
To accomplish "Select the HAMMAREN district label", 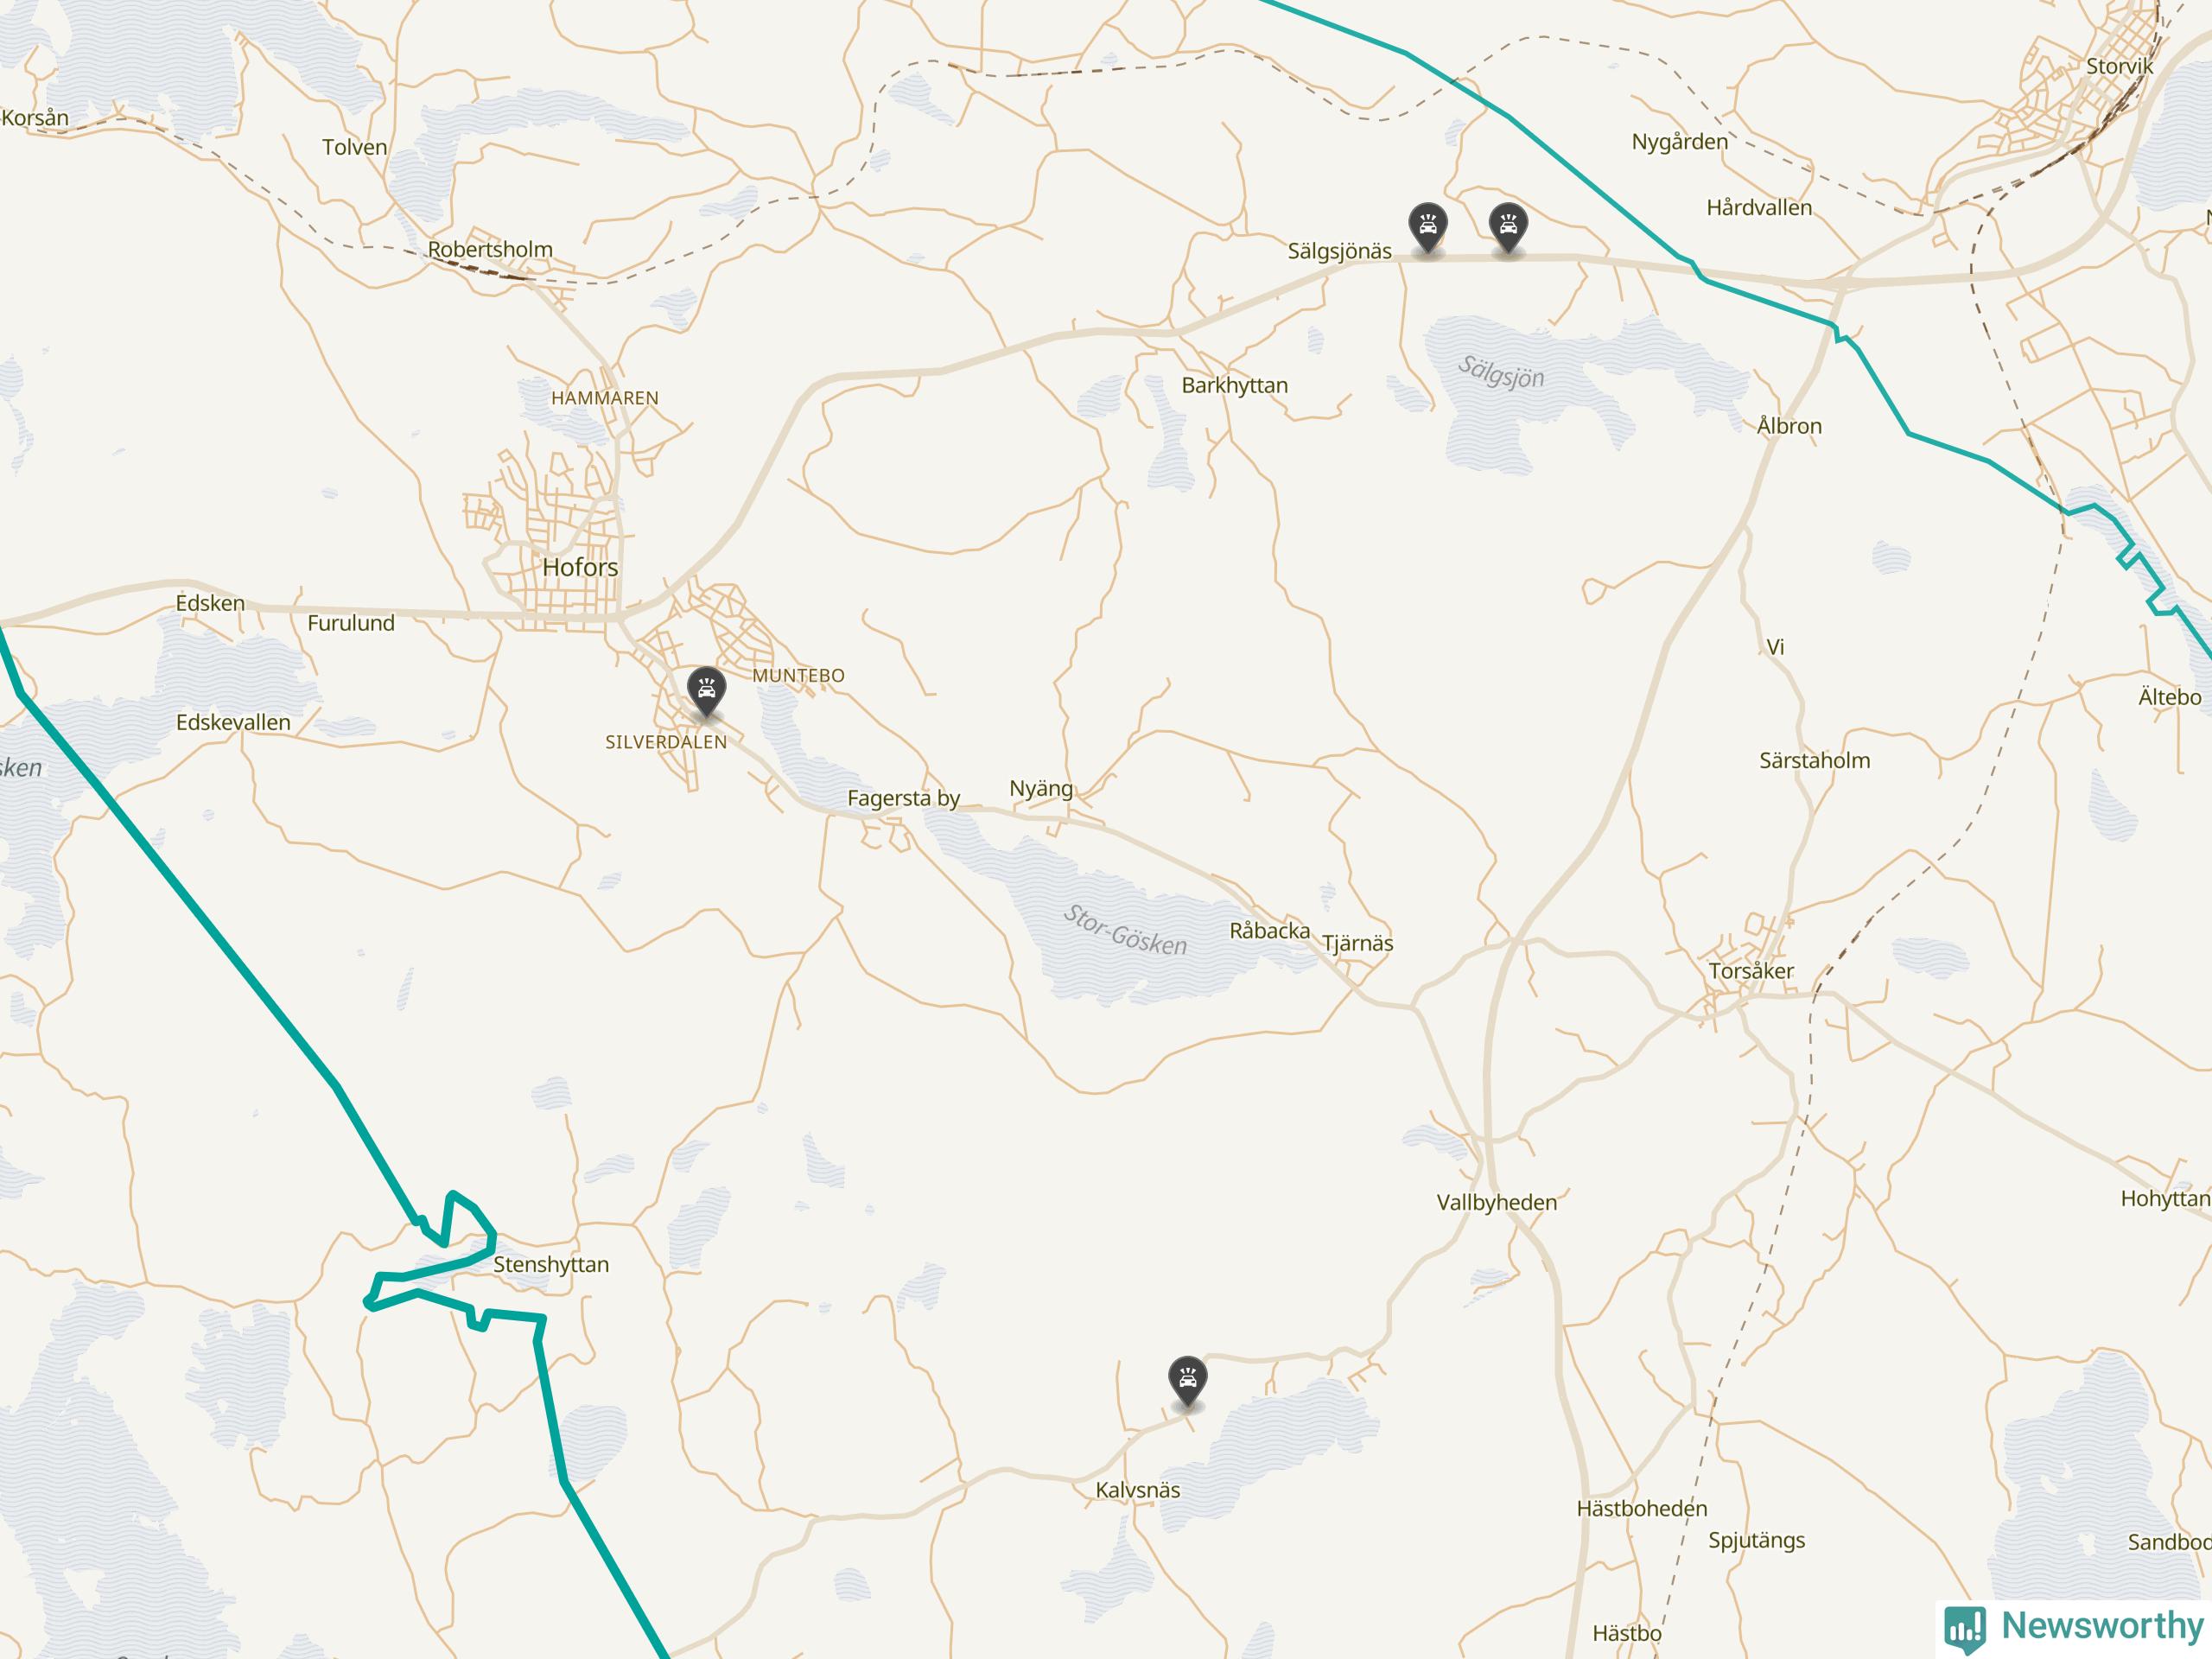I will (x=605, y=398).
